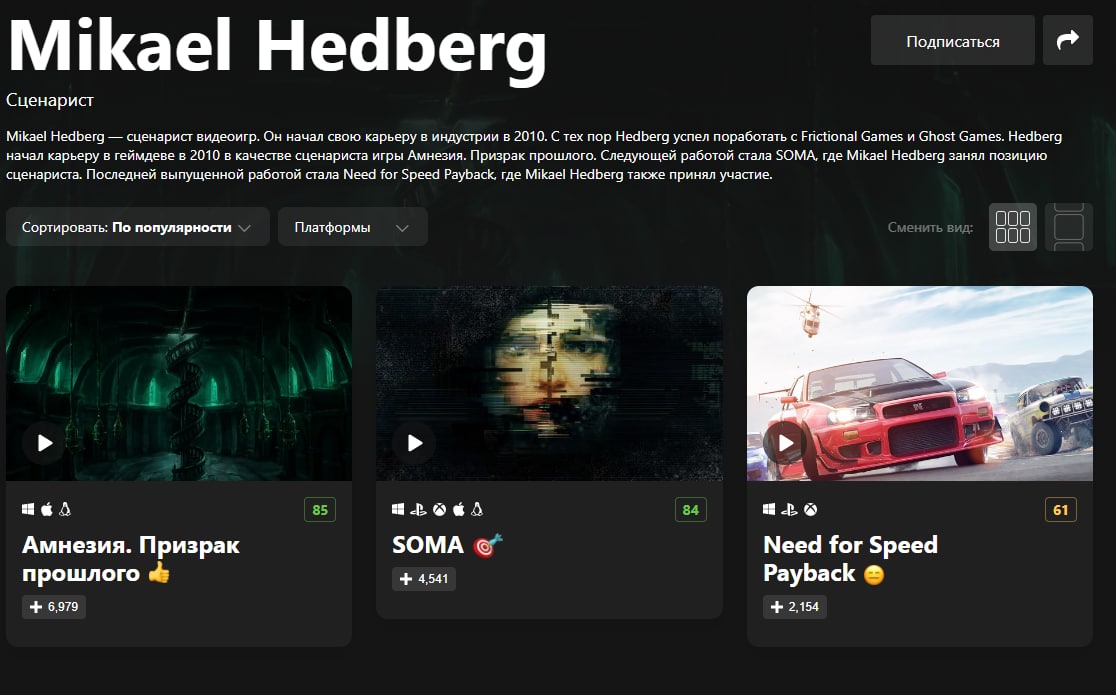Image resolution: width=1116 pixels, height=695 pixels.
Task: Open the Need for Speed Payback cover thumbnail
Action: click(920, 383)
